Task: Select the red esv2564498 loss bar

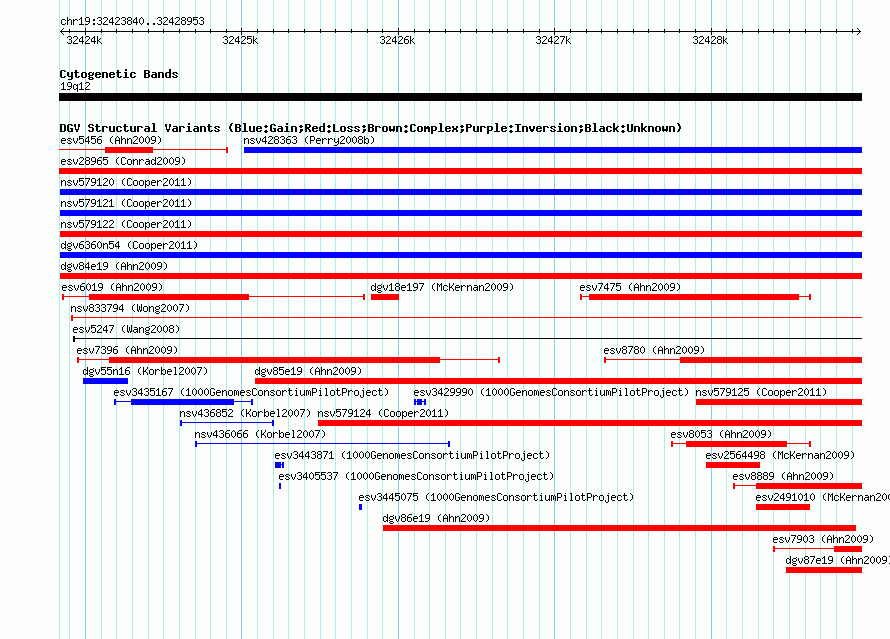Action: (x=733, y=465)
